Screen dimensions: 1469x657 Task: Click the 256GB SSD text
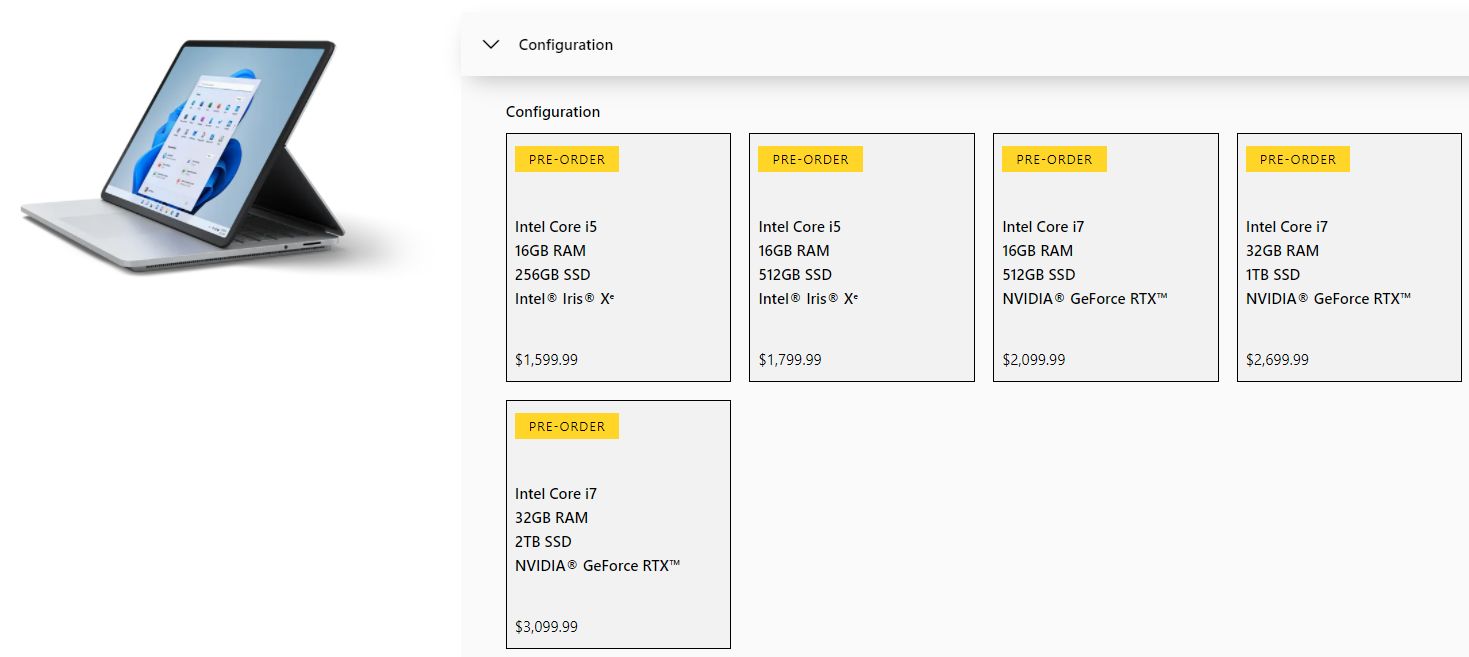[551, 275]
